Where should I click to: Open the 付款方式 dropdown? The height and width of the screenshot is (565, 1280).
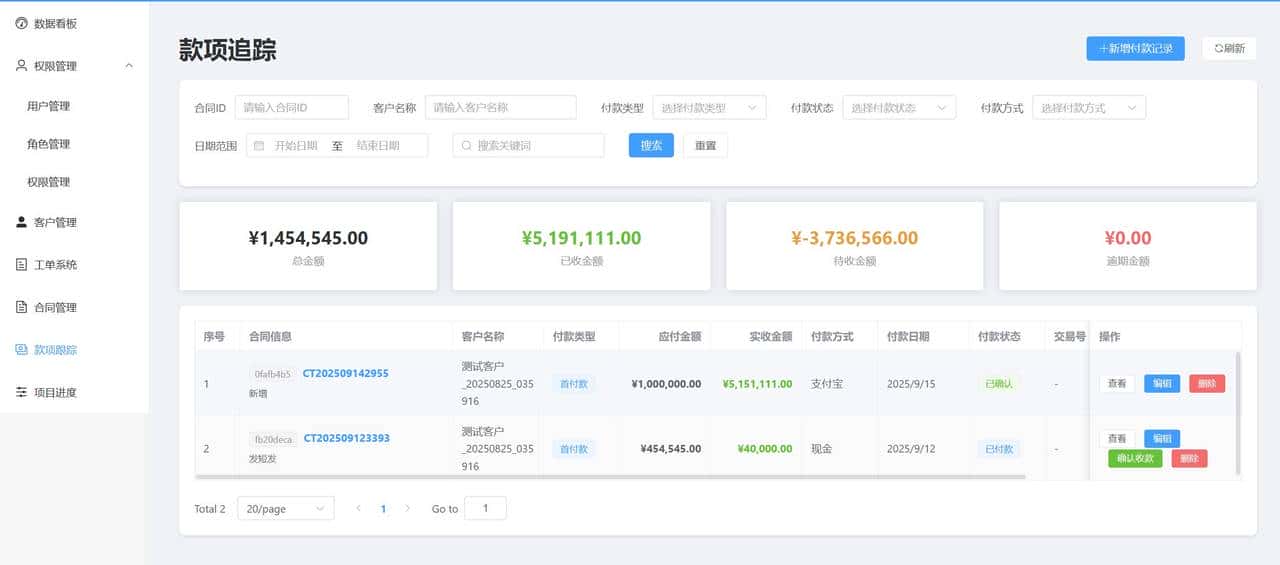pos(1089,107)
